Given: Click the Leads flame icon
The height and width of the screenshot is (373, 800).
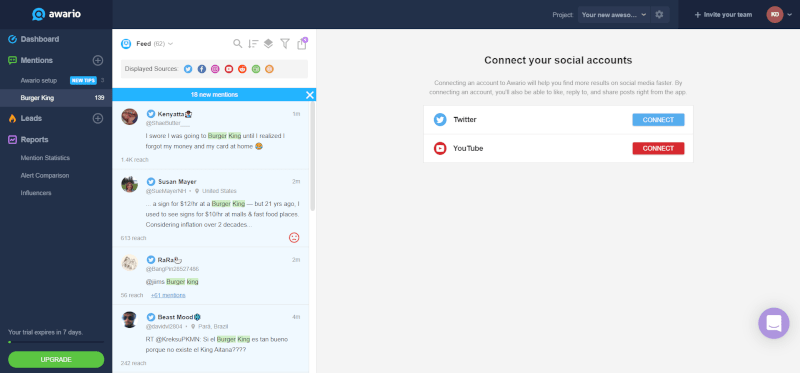Looking at the screenshot, I should point(13,118).
